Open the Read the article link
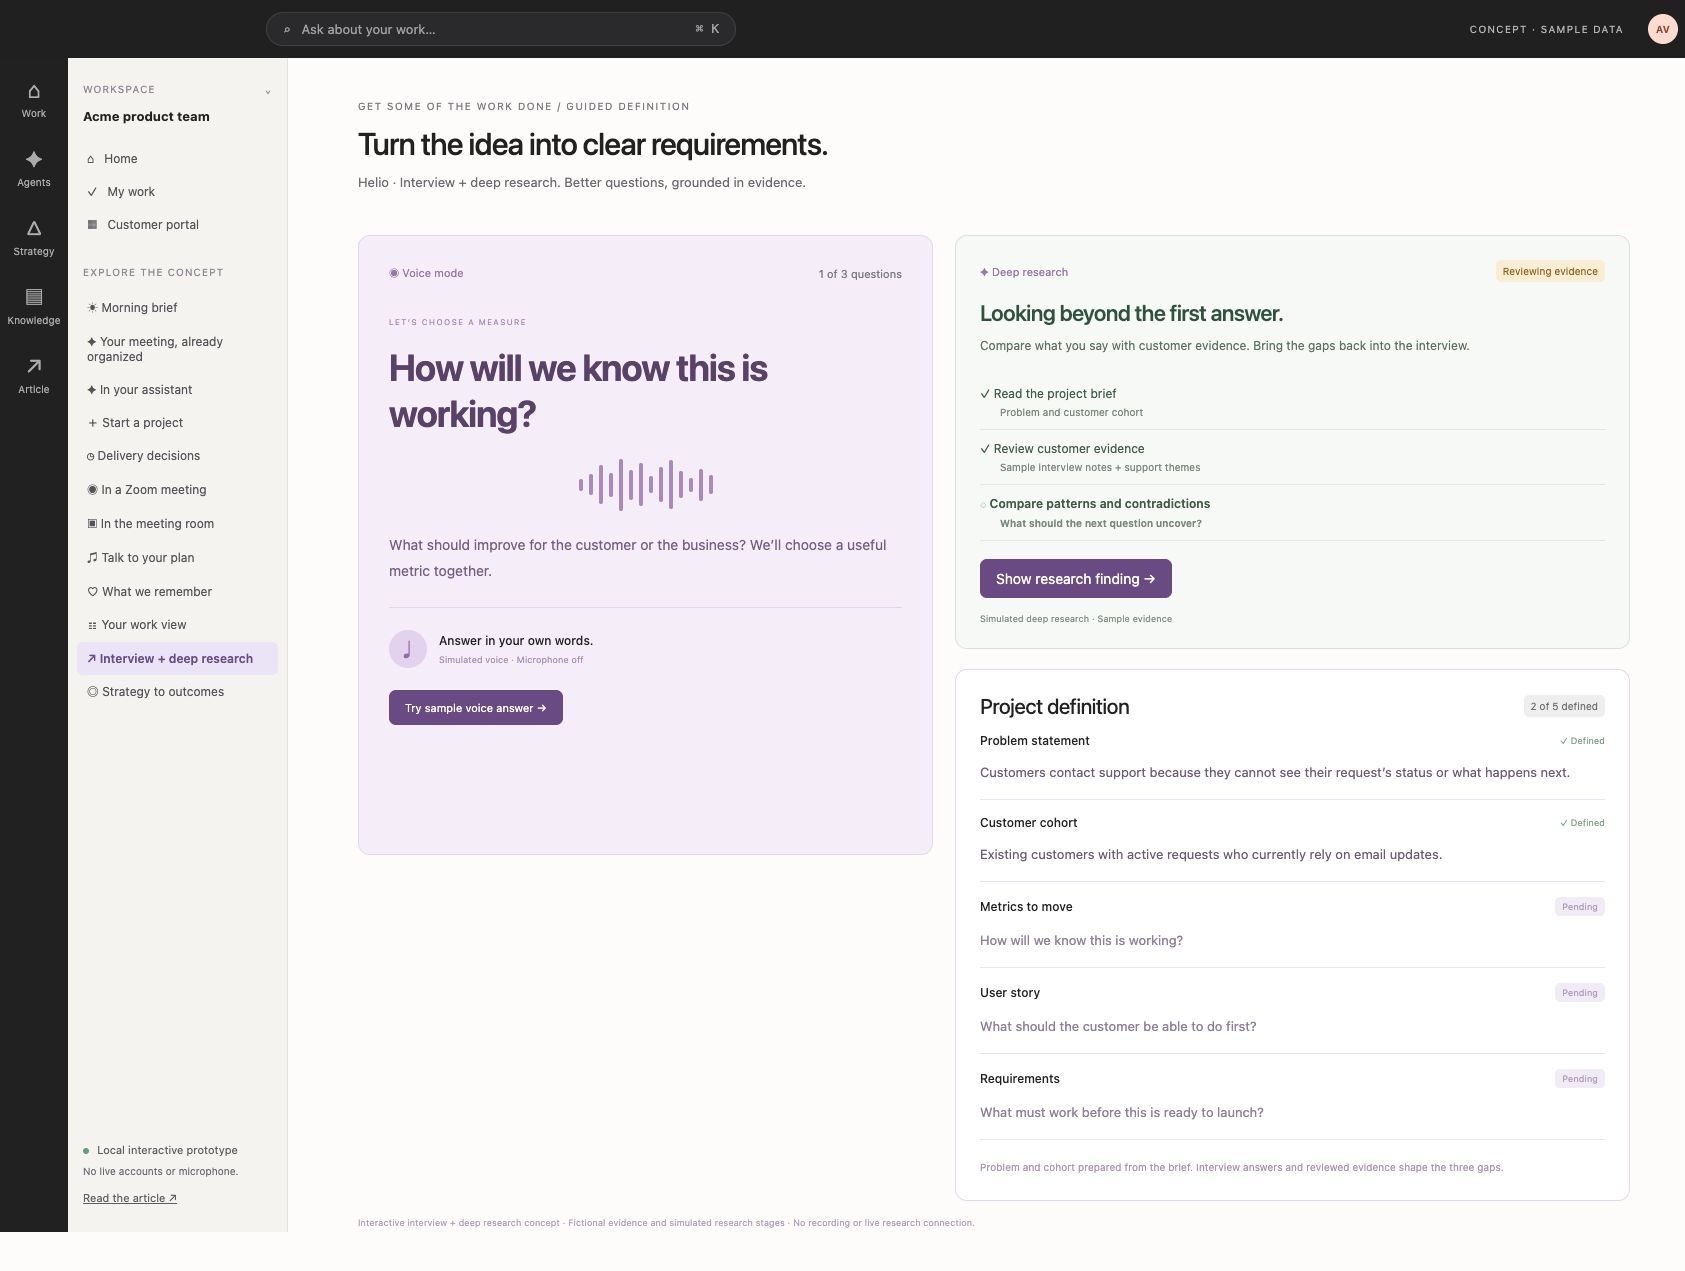The width and height of the screenshot is (1685, 1271). coord(130,1198)
